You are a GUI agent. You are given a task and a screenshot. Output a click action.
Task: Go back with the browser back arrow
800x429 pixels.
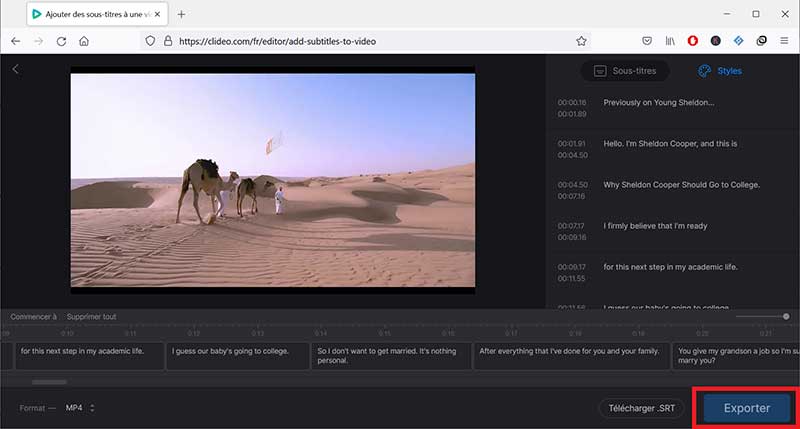click(16, 41)
